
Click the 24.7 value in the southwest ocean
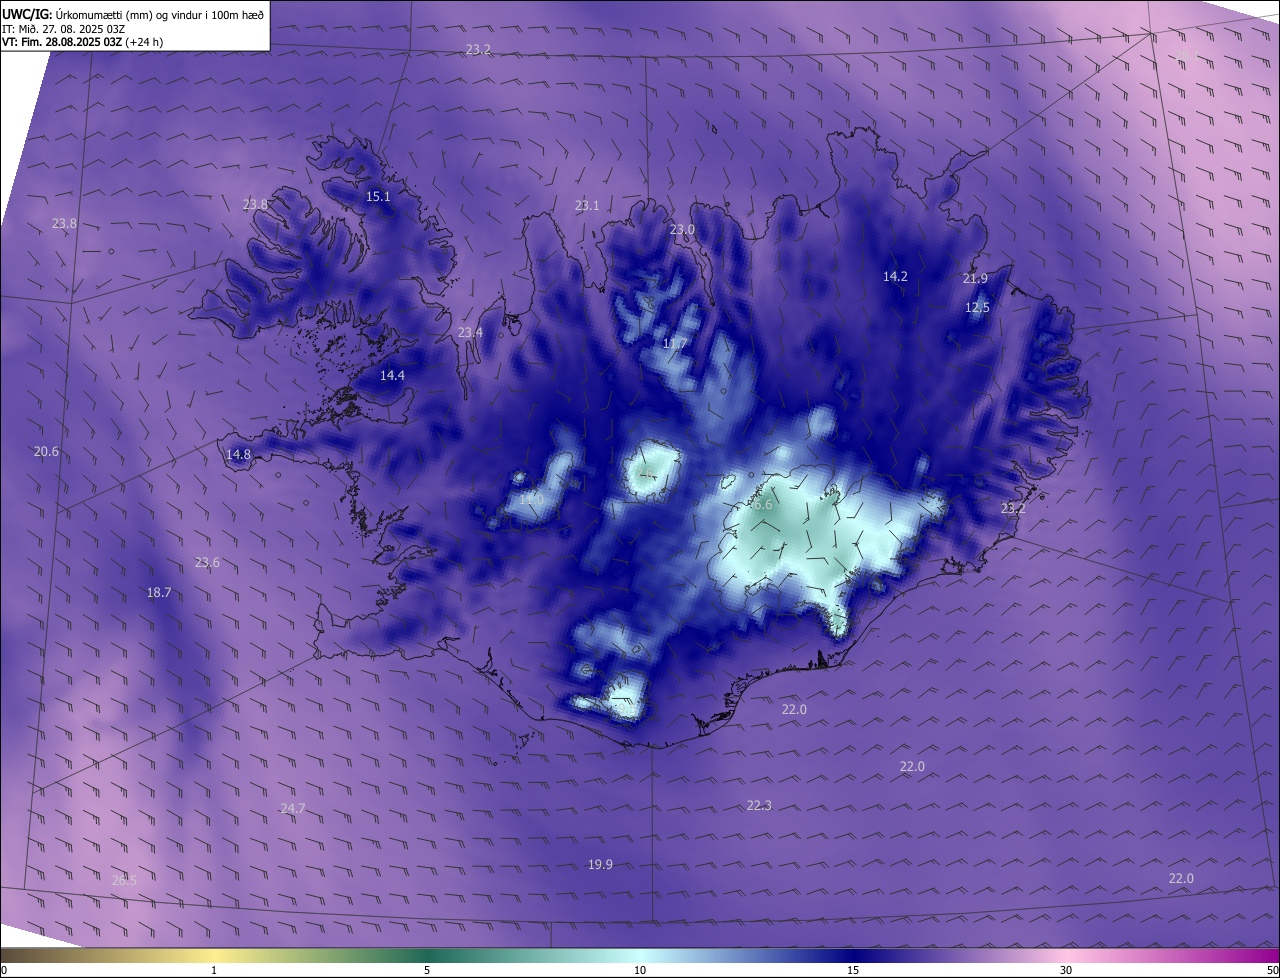tap(292, 809)
